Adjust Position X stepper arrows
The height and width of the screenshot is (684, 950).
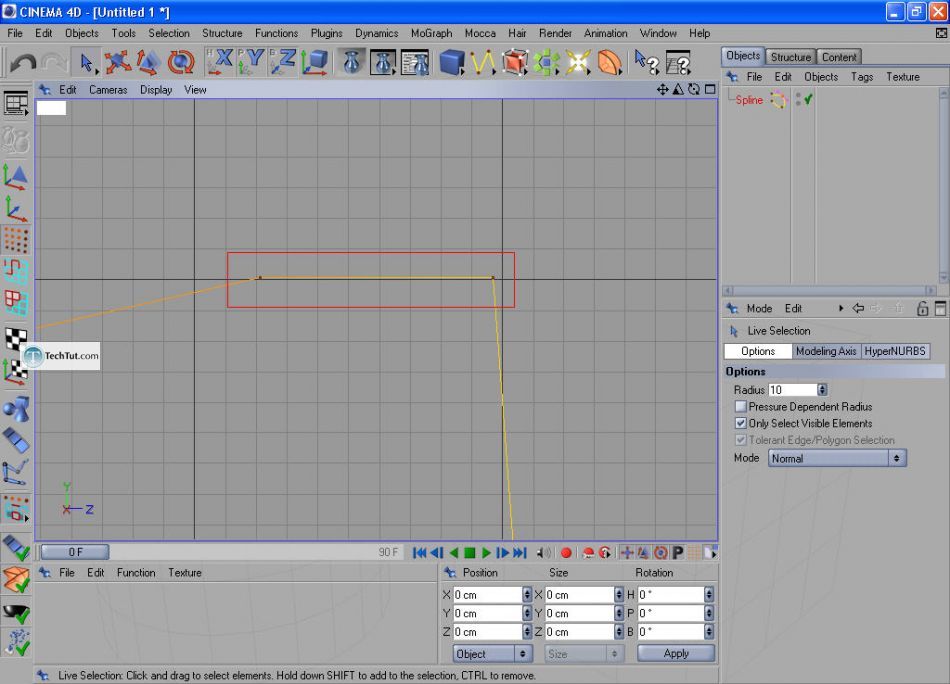(x=526, y=595)
